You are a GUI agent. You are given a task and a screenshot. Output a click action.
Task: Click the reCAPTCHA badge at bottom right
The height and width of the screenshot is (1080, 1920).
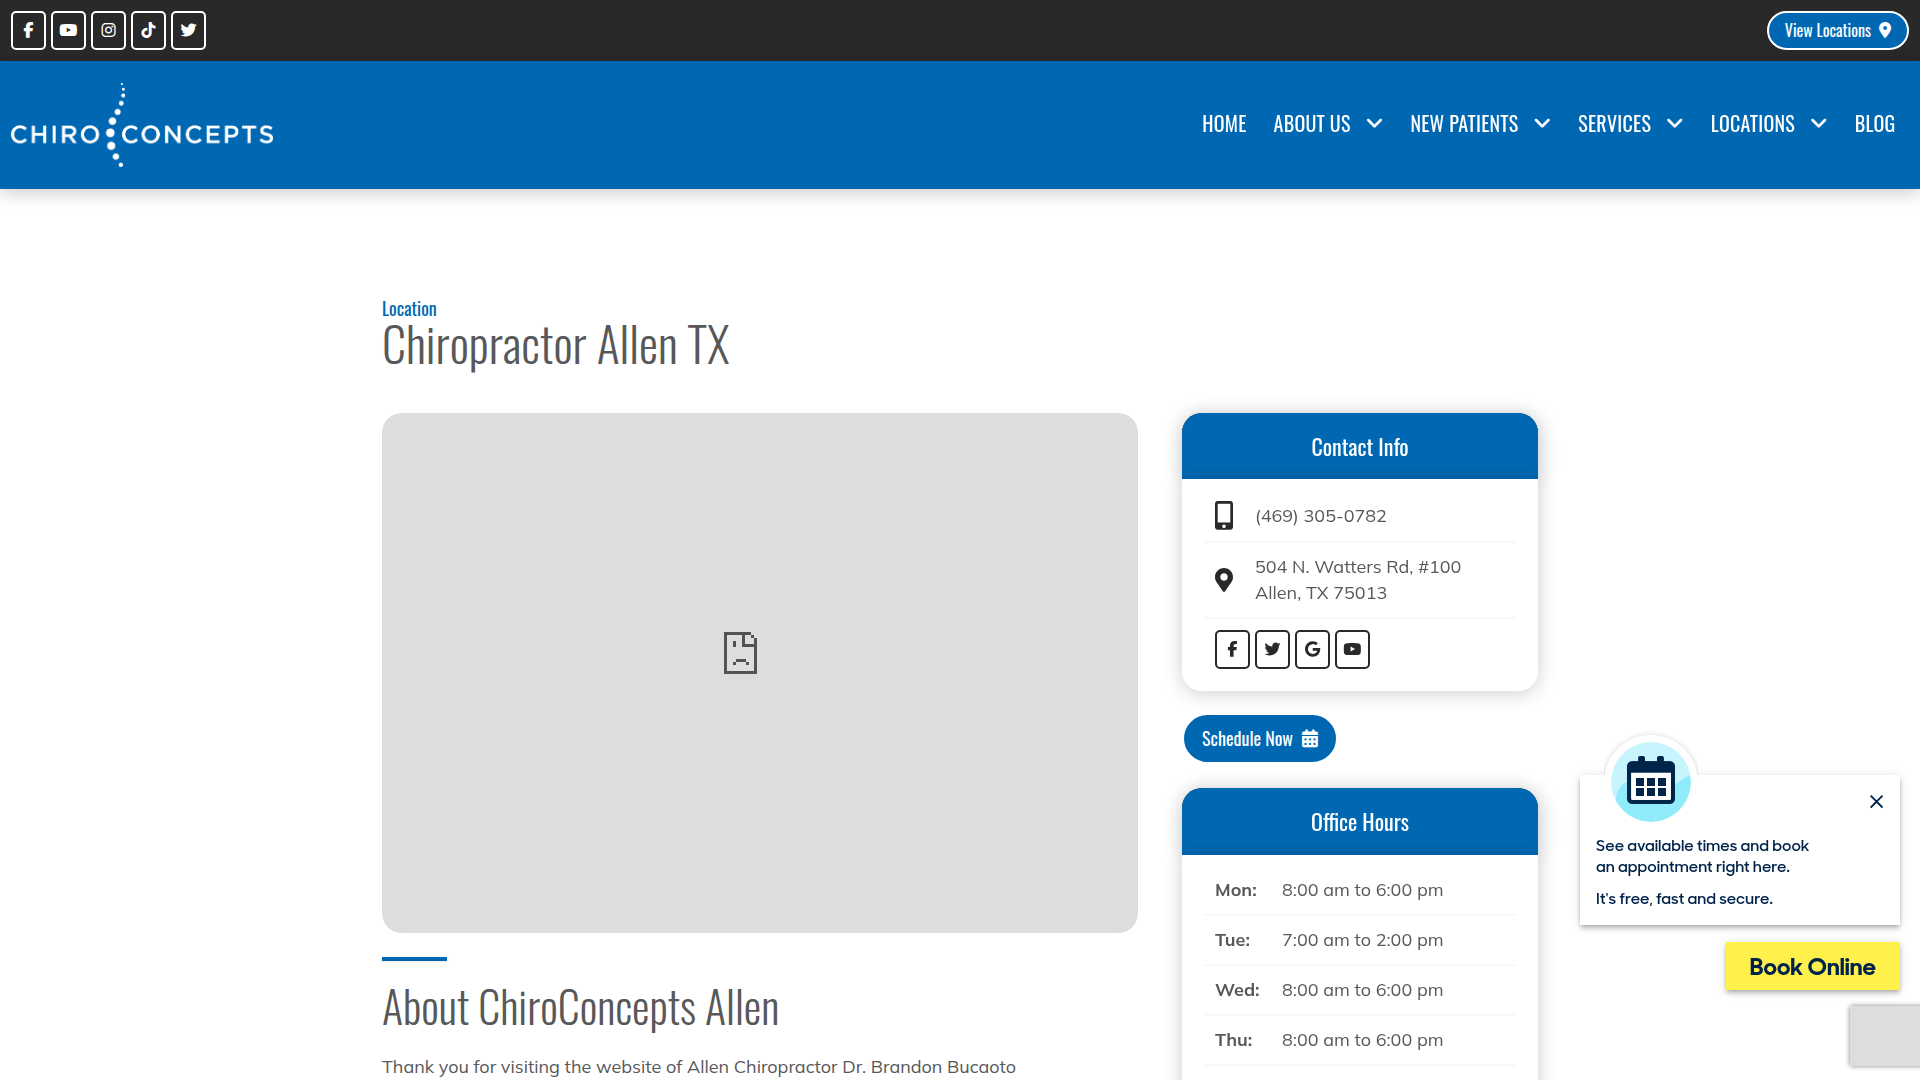tap(1884, 1036)
